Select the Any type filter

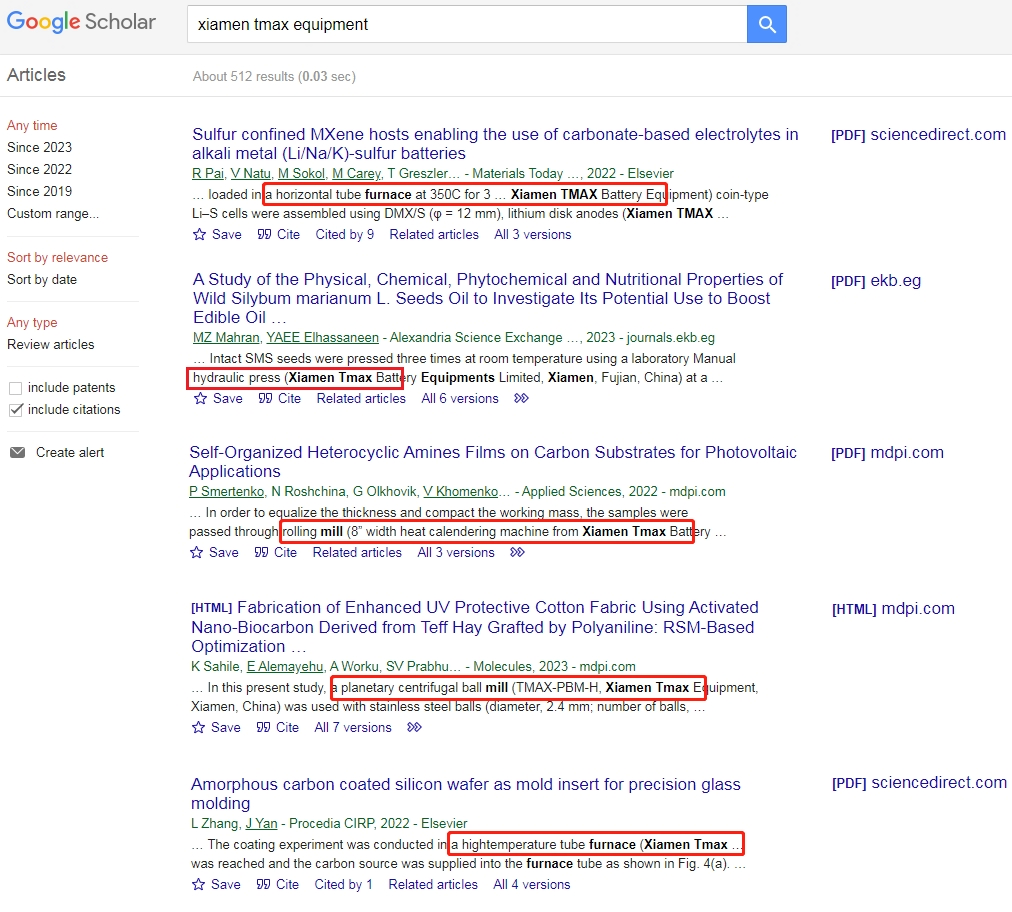32,323
